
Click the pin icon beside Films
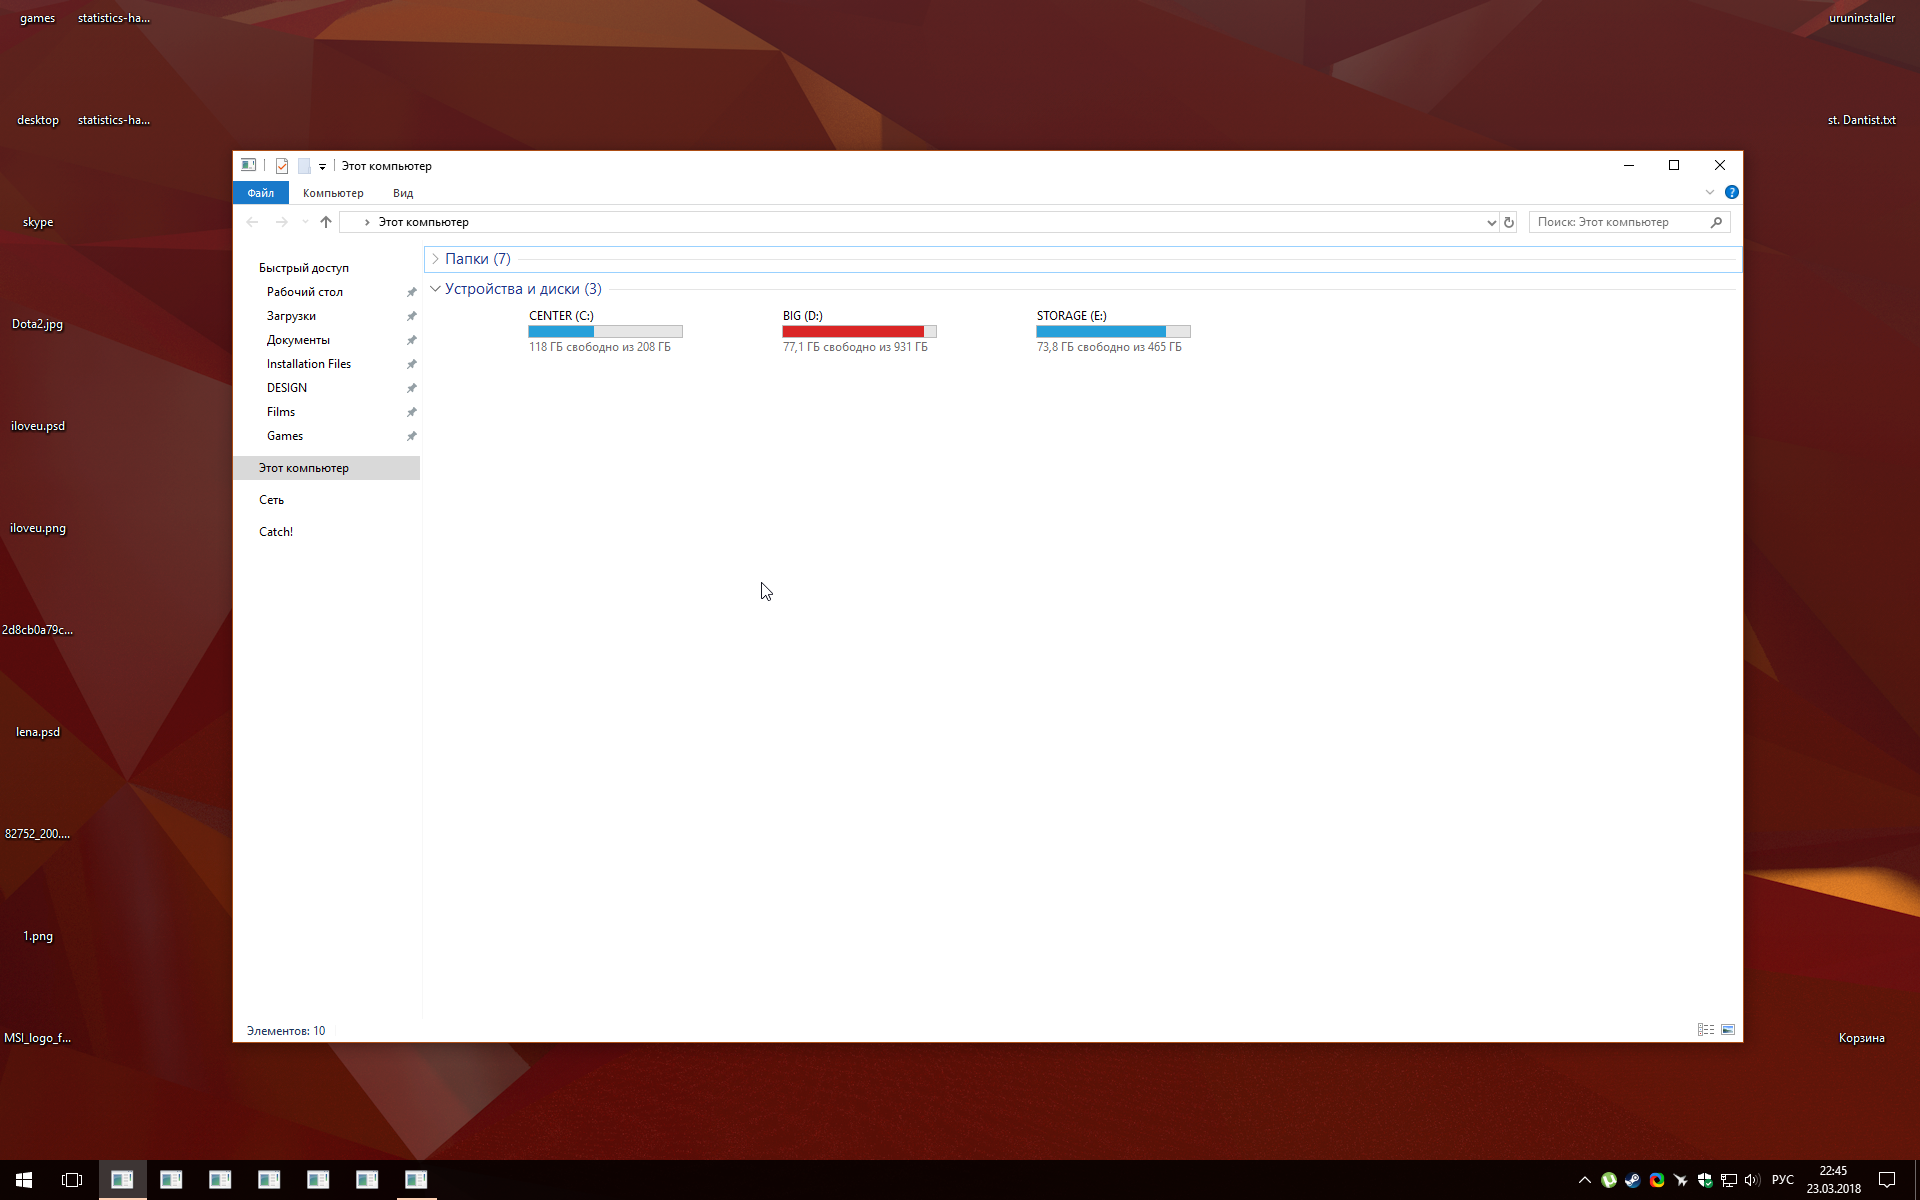(x=411, y=412)
